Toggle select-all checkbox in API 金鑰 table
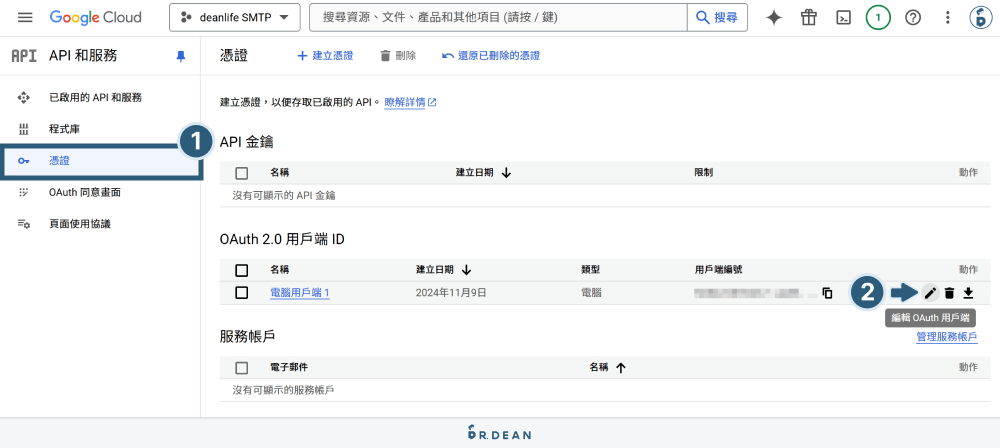Screen dimensions: 1000x448 tap(242, 173)
